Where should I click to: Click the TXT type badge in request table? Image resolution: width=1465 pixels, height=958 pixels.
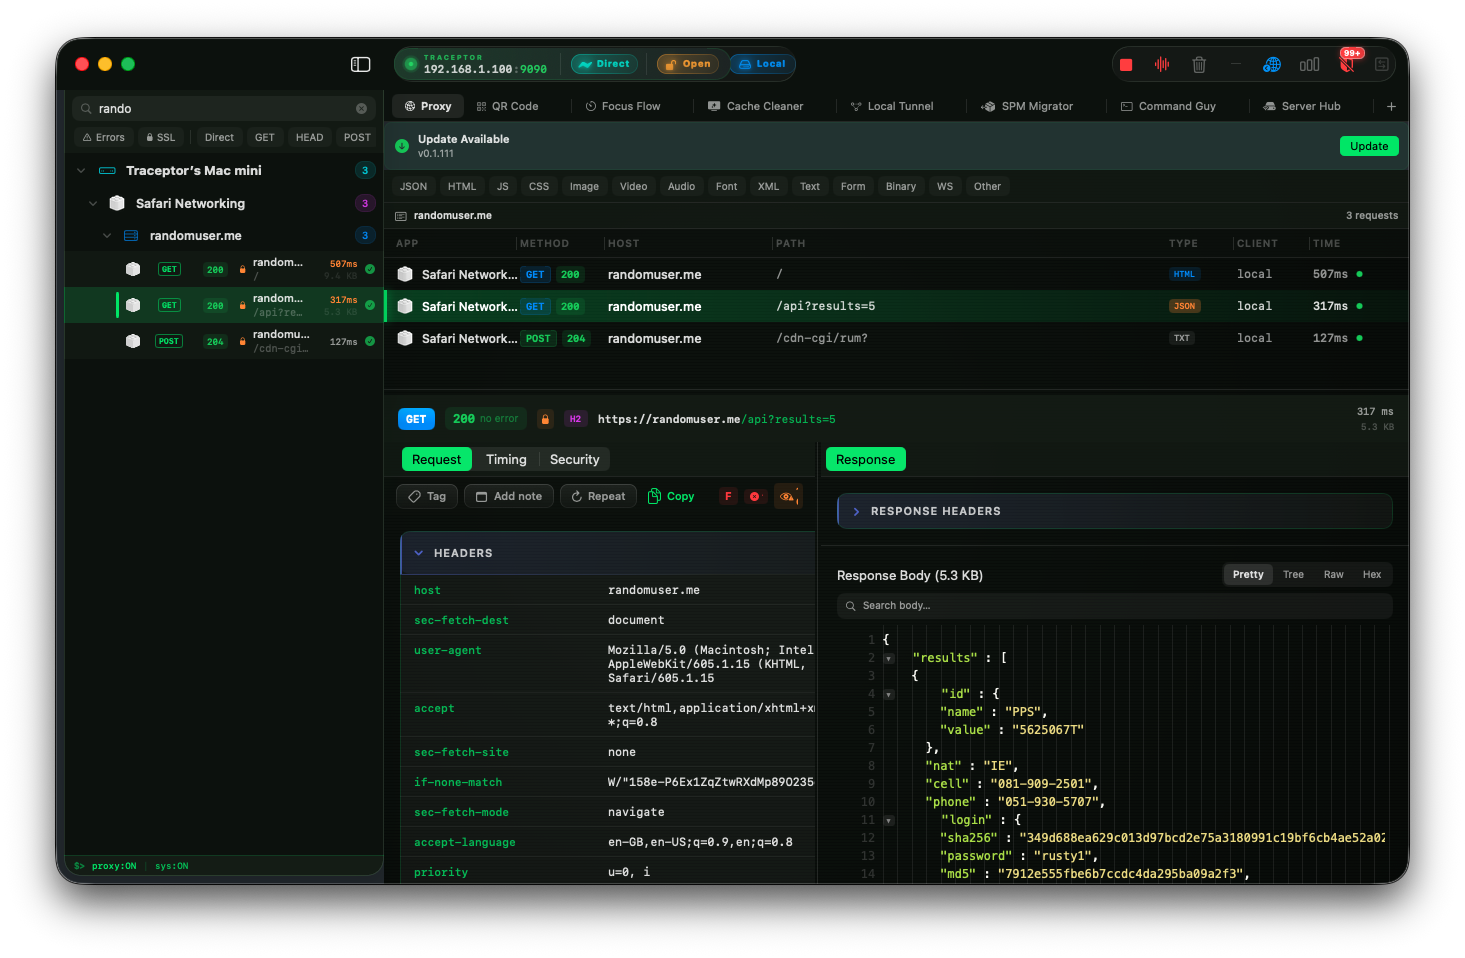[1182, 338]
